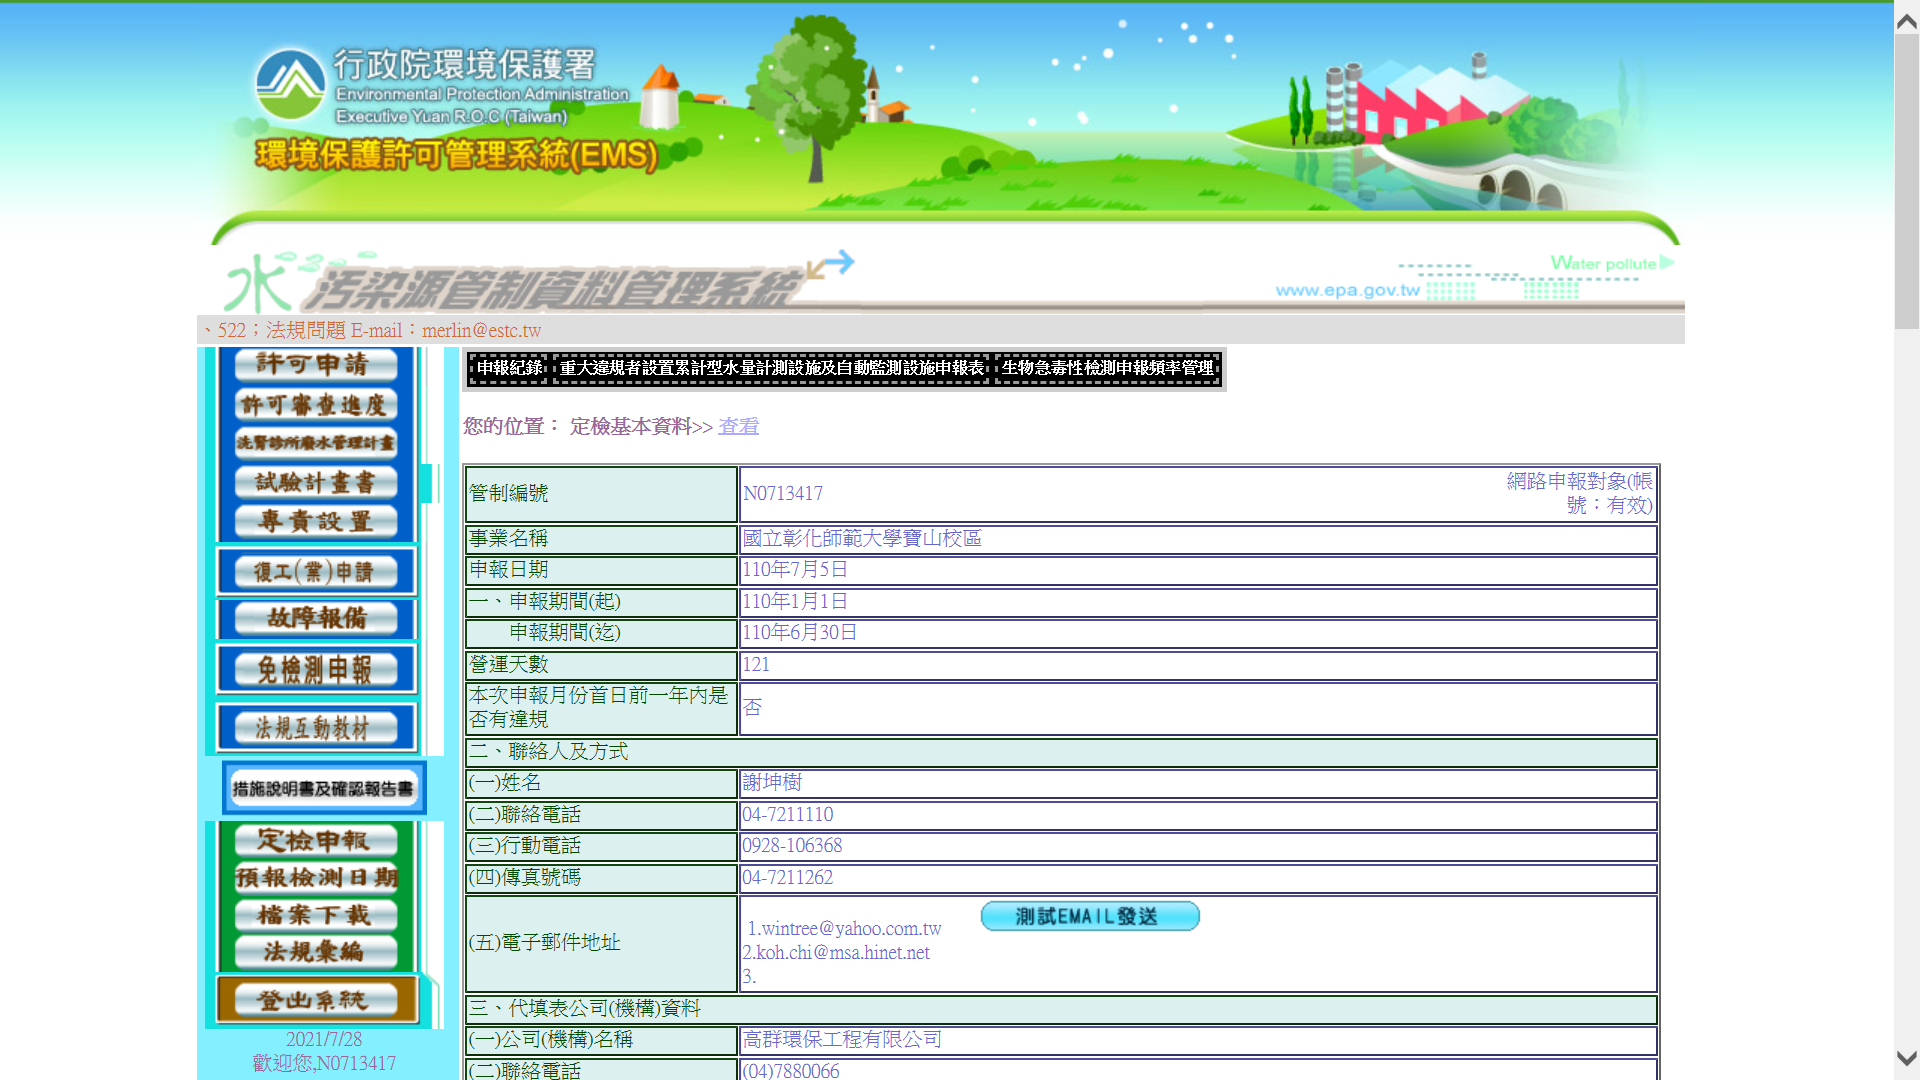The width and height of the screenshot is (1920, 1080).
Task: Select 國立彰化師範大學寶山校區 text
Action: [x=862, y=539]
